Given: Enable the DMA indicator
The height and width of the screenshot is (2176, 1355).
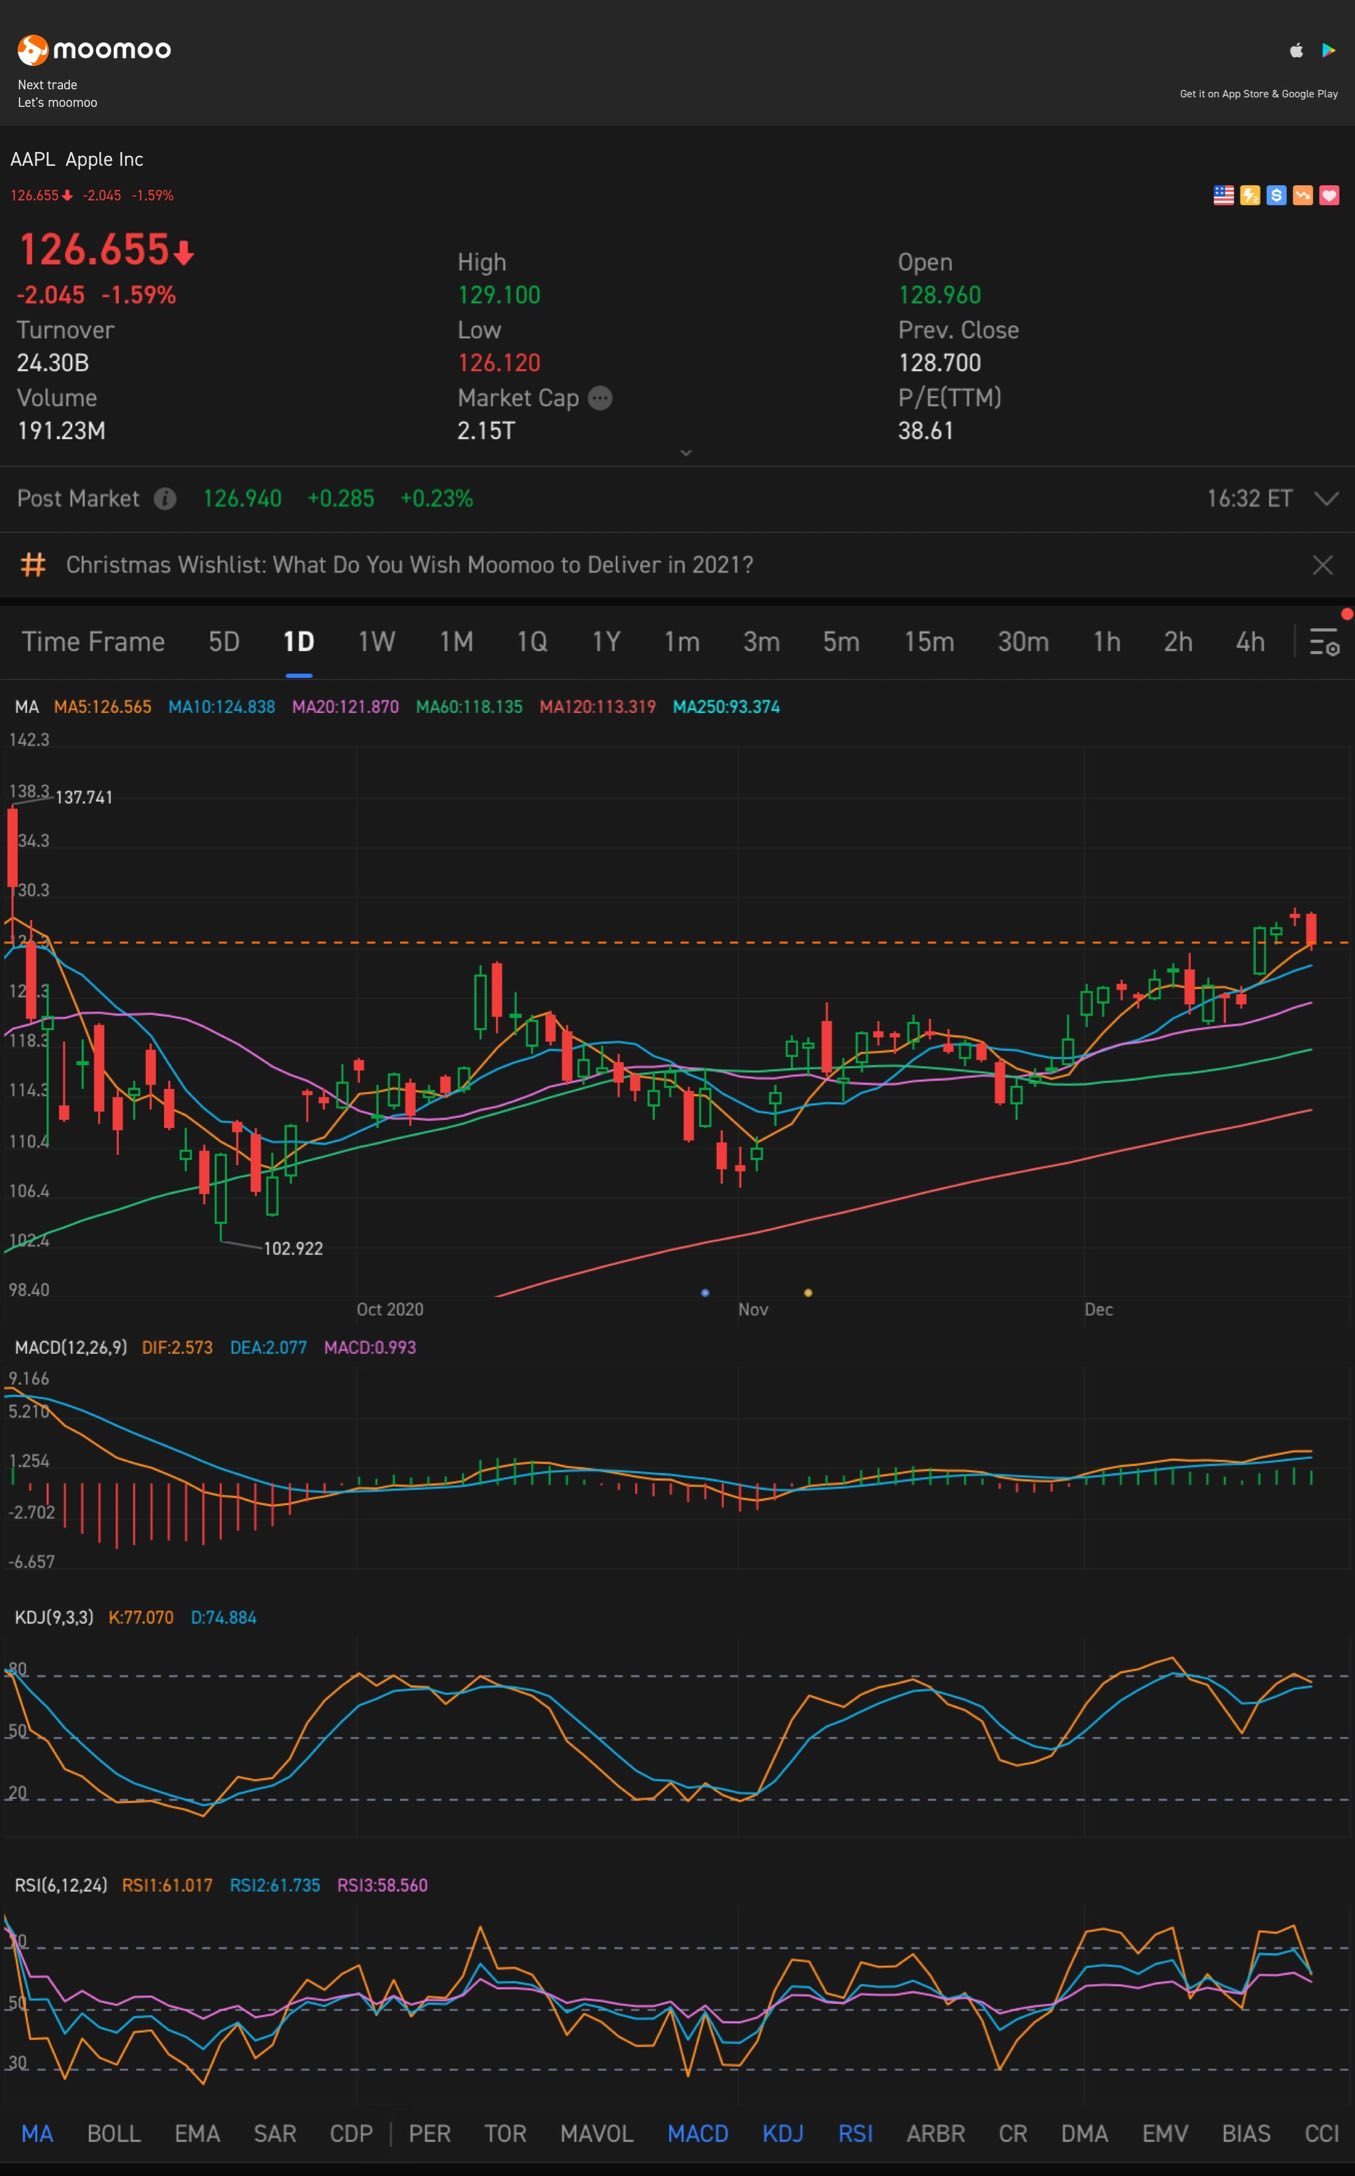Looking at the screenshot, I should coord(1084,2133).
